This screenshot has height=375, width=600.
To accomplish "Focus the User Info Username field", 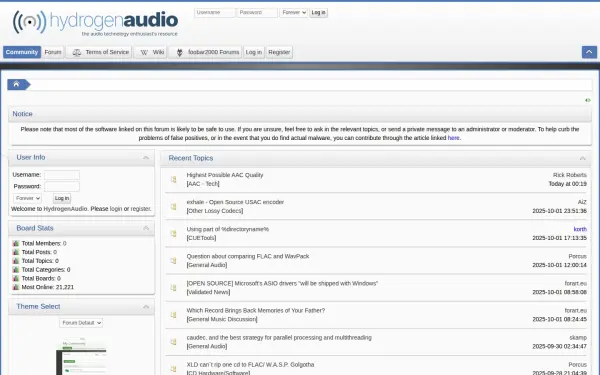I will click(x=62, y=175).
